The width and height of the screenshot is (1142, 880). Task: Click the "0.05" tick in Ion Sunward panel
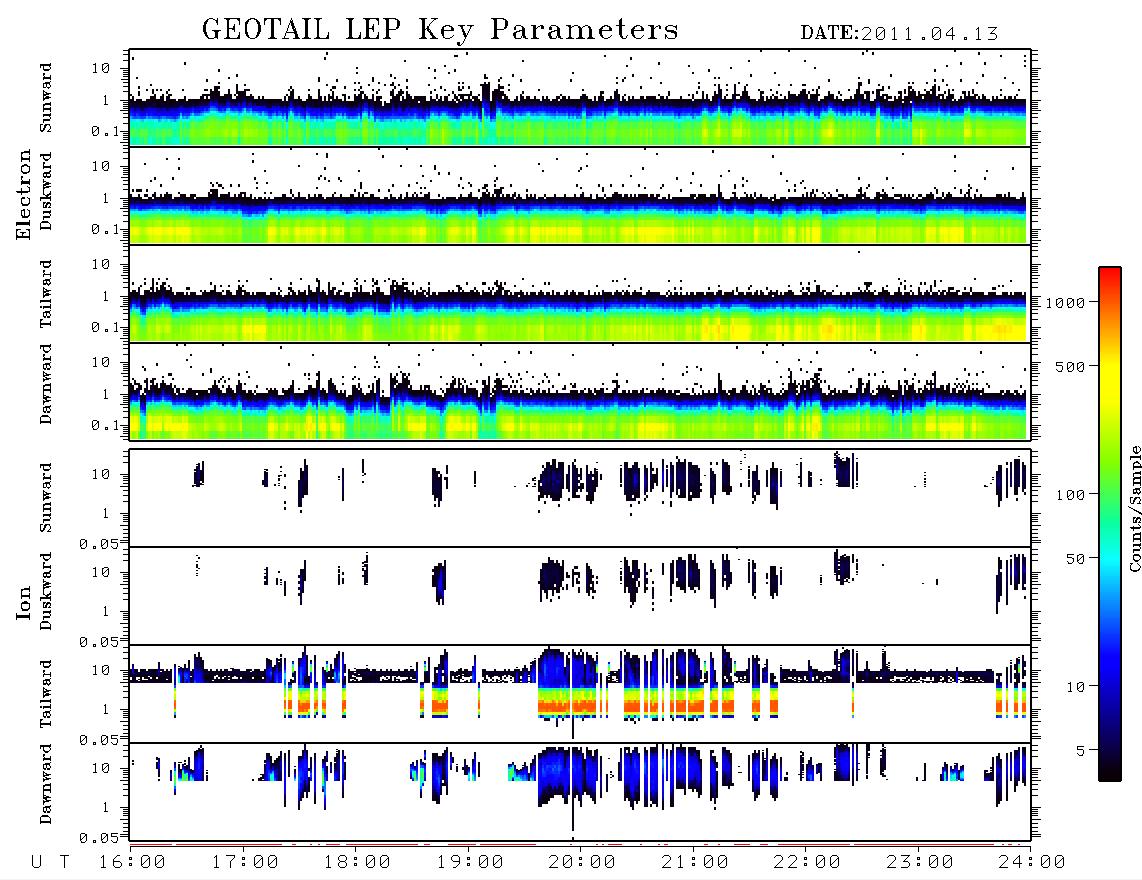click(99, 543)
